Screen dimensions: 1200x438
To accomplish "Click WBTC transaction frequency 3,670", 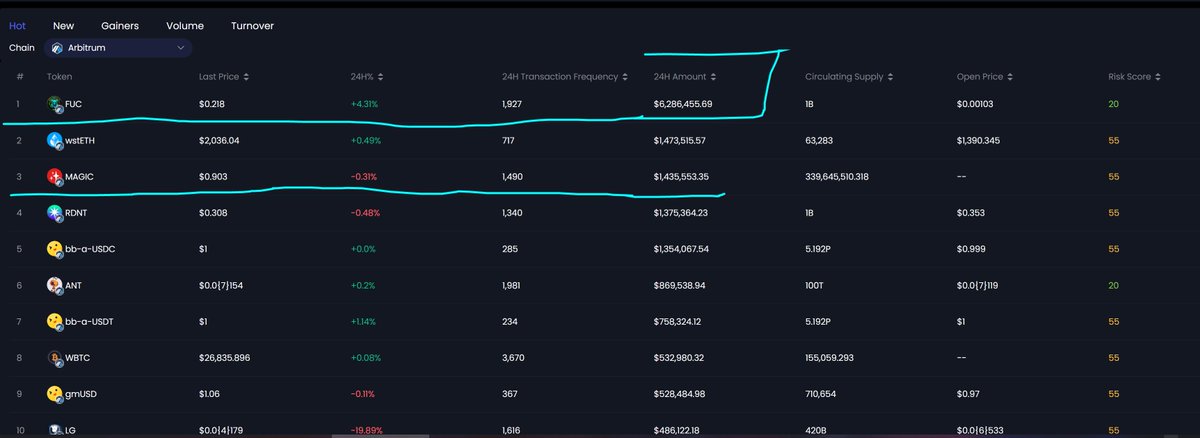I will [513, 357].
